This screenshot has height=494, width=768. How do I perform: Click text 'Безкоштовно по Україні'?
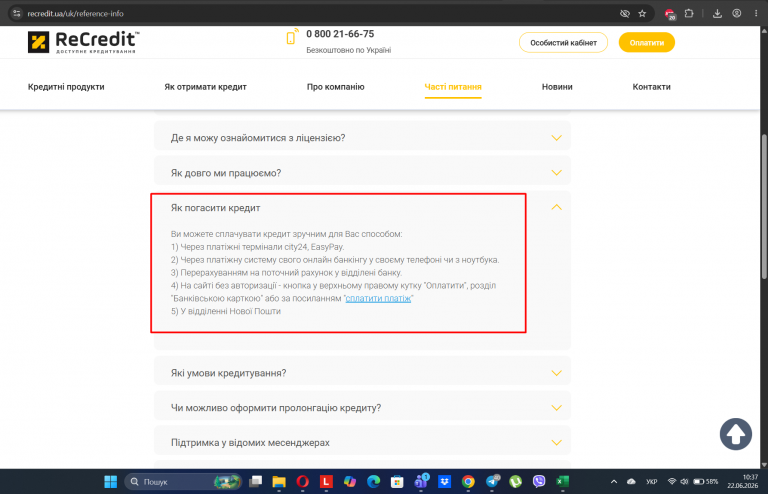349,50
